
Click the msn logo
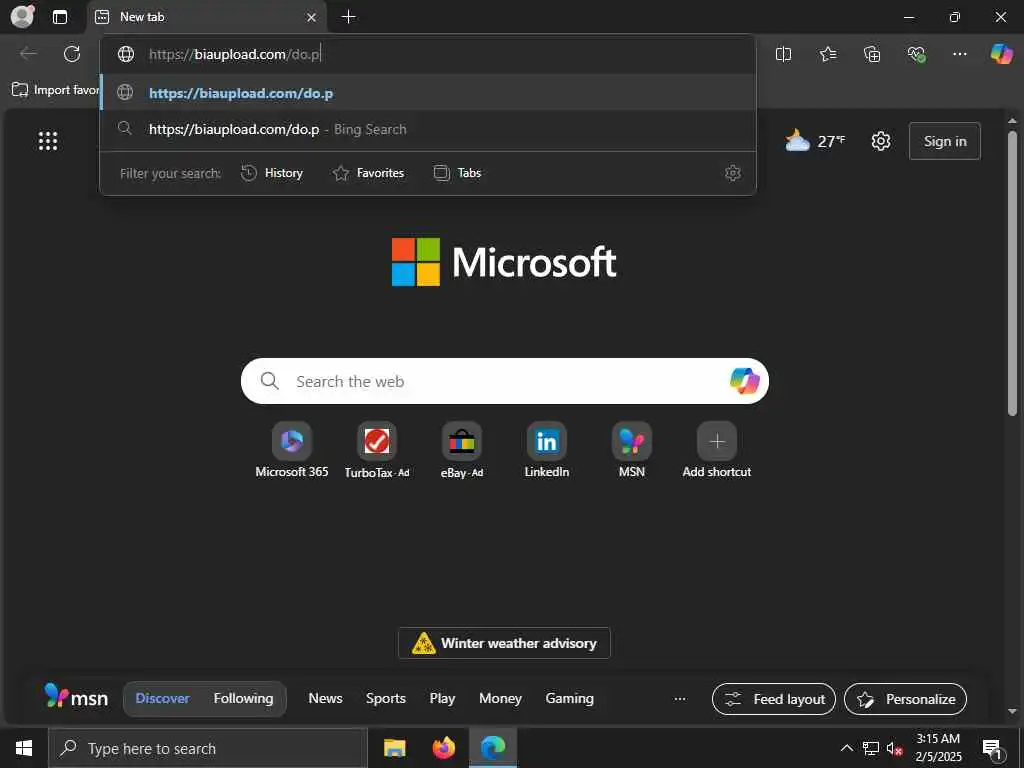click(76, 697)
